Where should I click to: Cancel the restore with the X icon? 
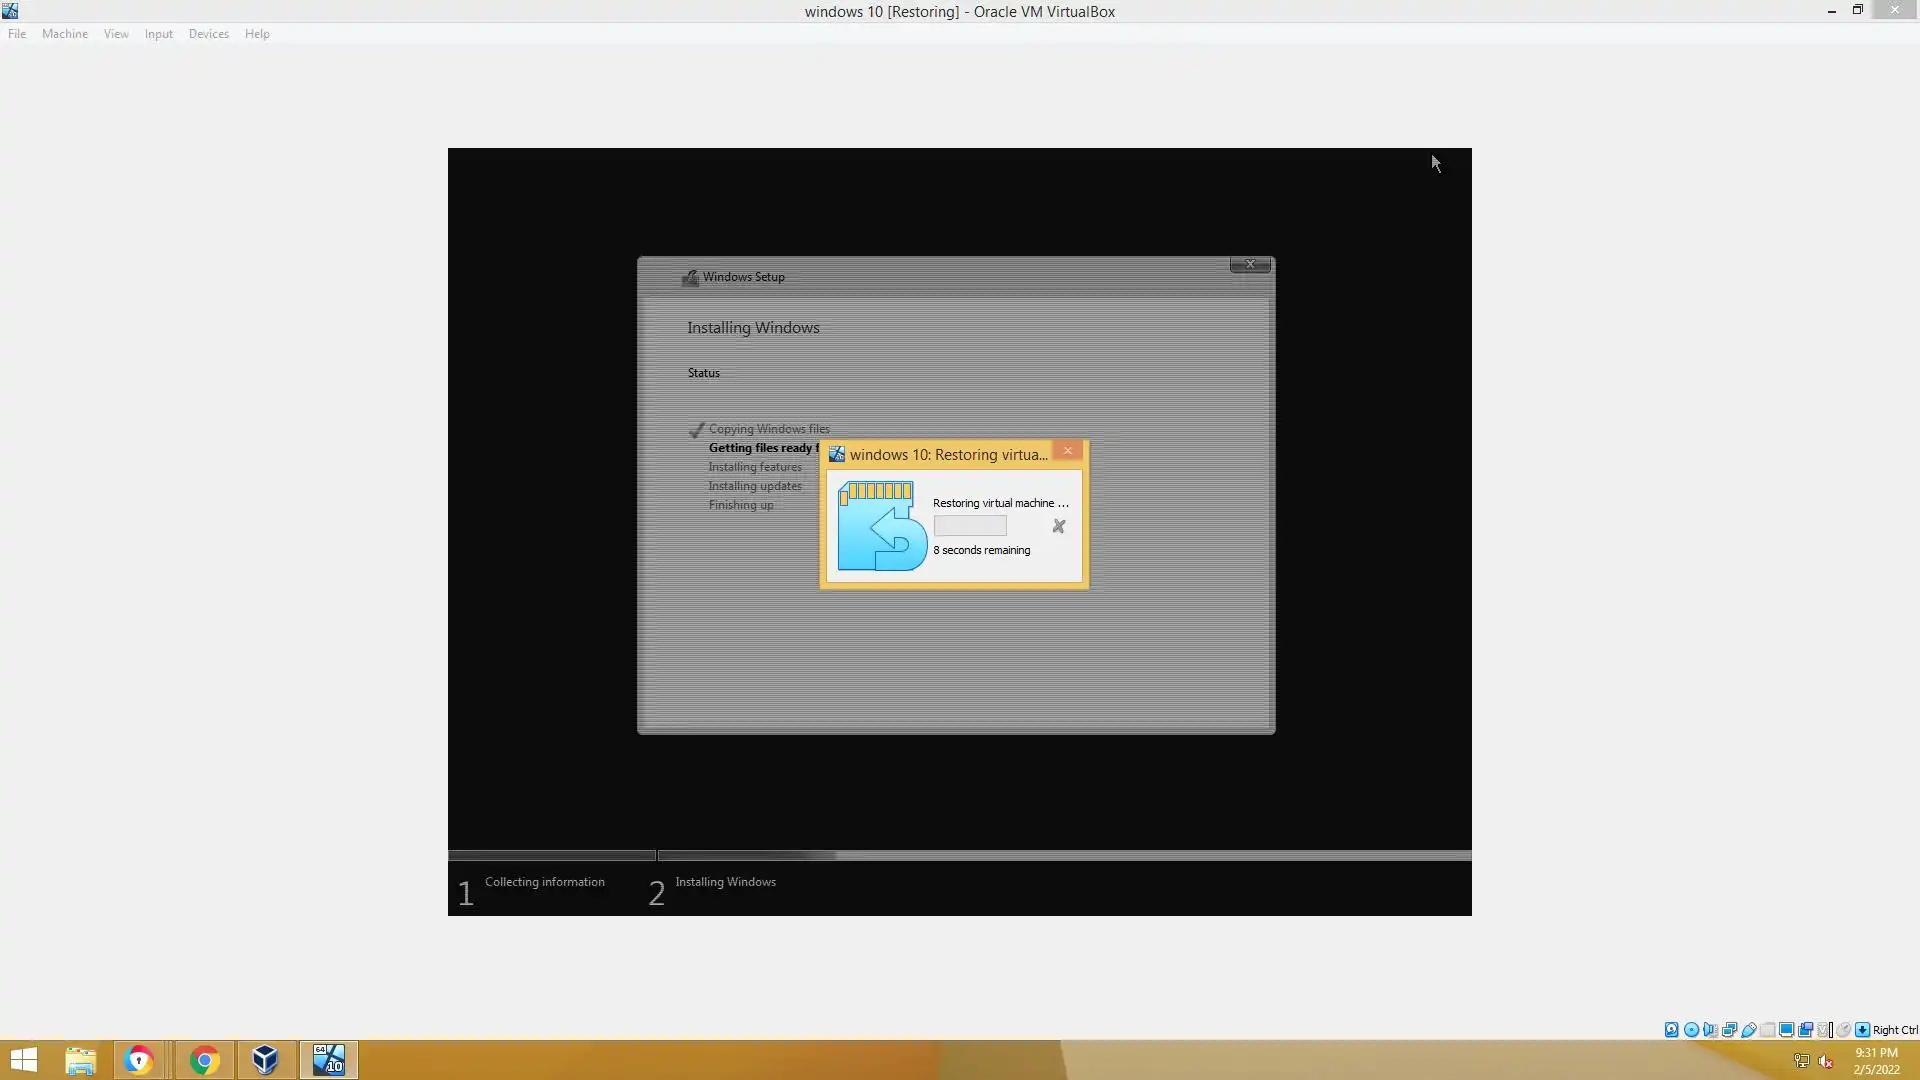[1058, 526]
